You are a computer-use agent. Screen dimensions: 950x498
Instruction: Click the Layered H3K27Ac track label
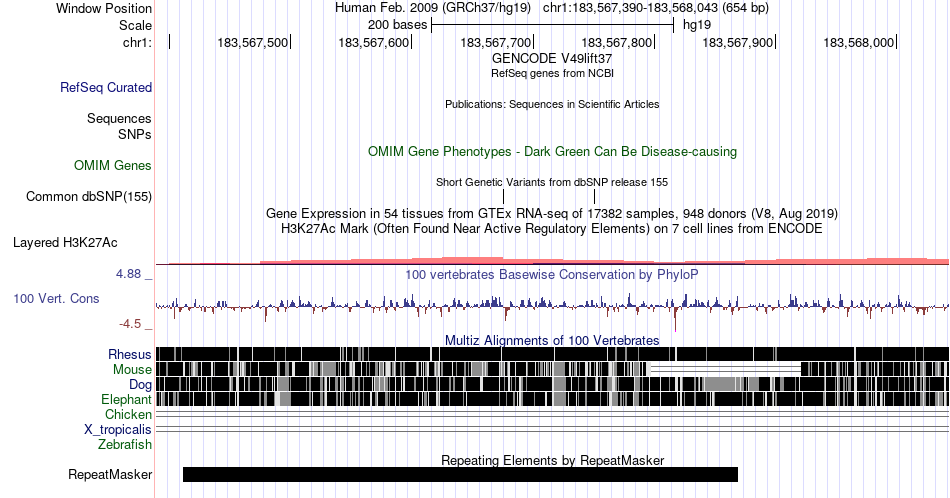(x=65, y=242)
